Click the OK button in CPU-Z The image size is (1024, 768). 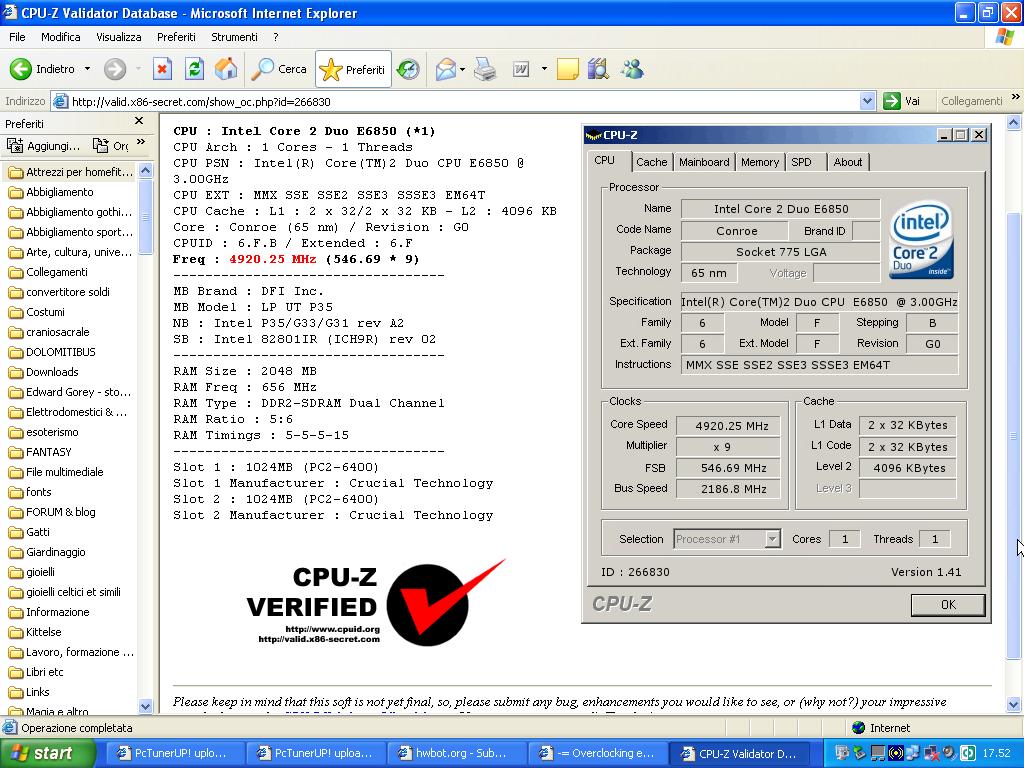pyautogui.click(x=948, y=605)
